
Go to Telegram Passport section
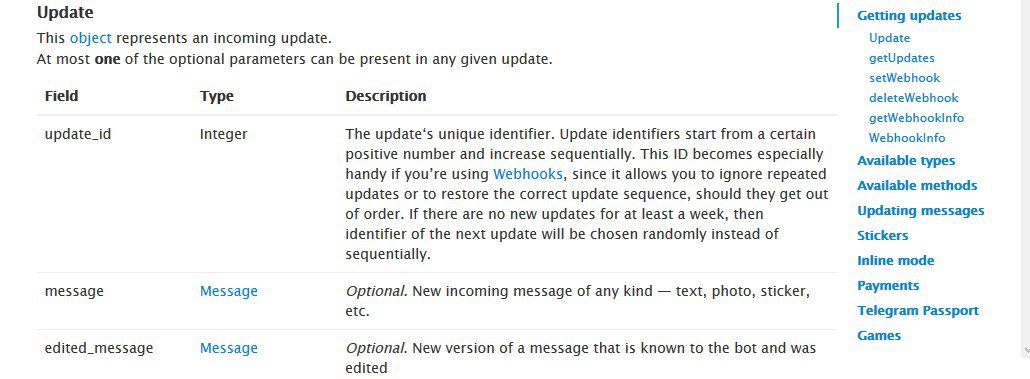pyautogui.click(x=918, y=311)
